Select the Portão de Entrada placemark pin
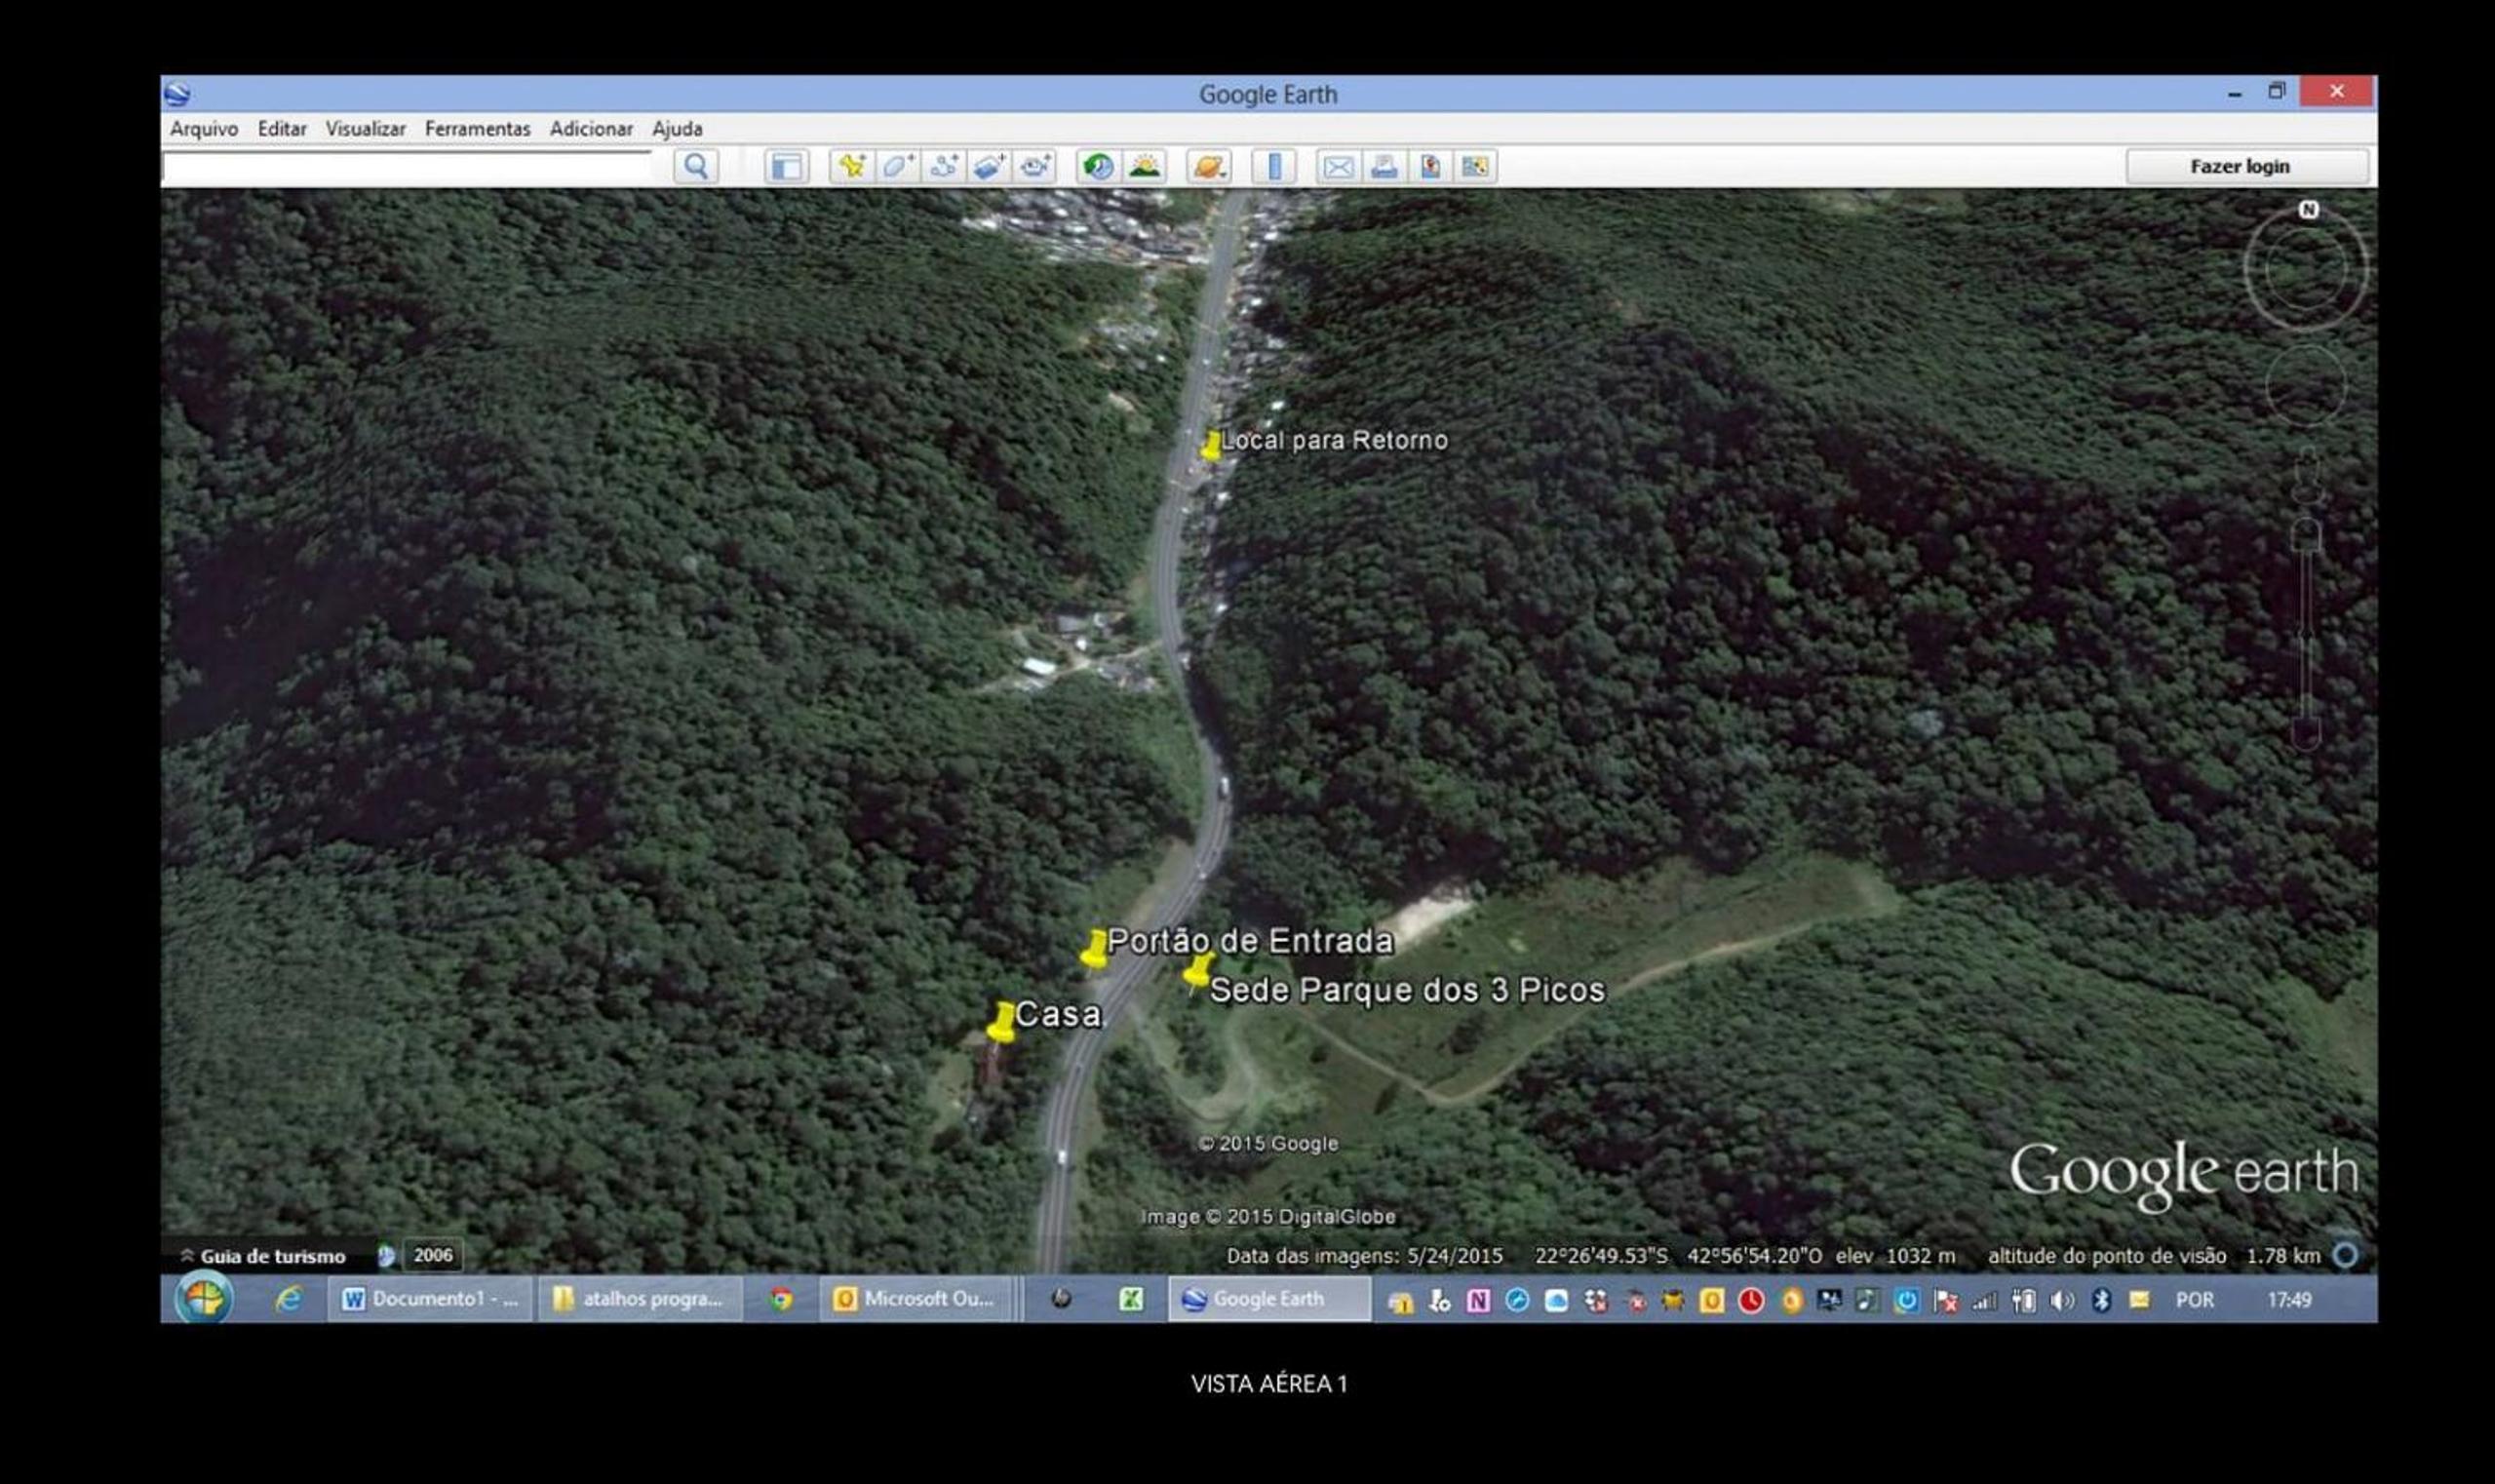 [x=1095, y=949]
